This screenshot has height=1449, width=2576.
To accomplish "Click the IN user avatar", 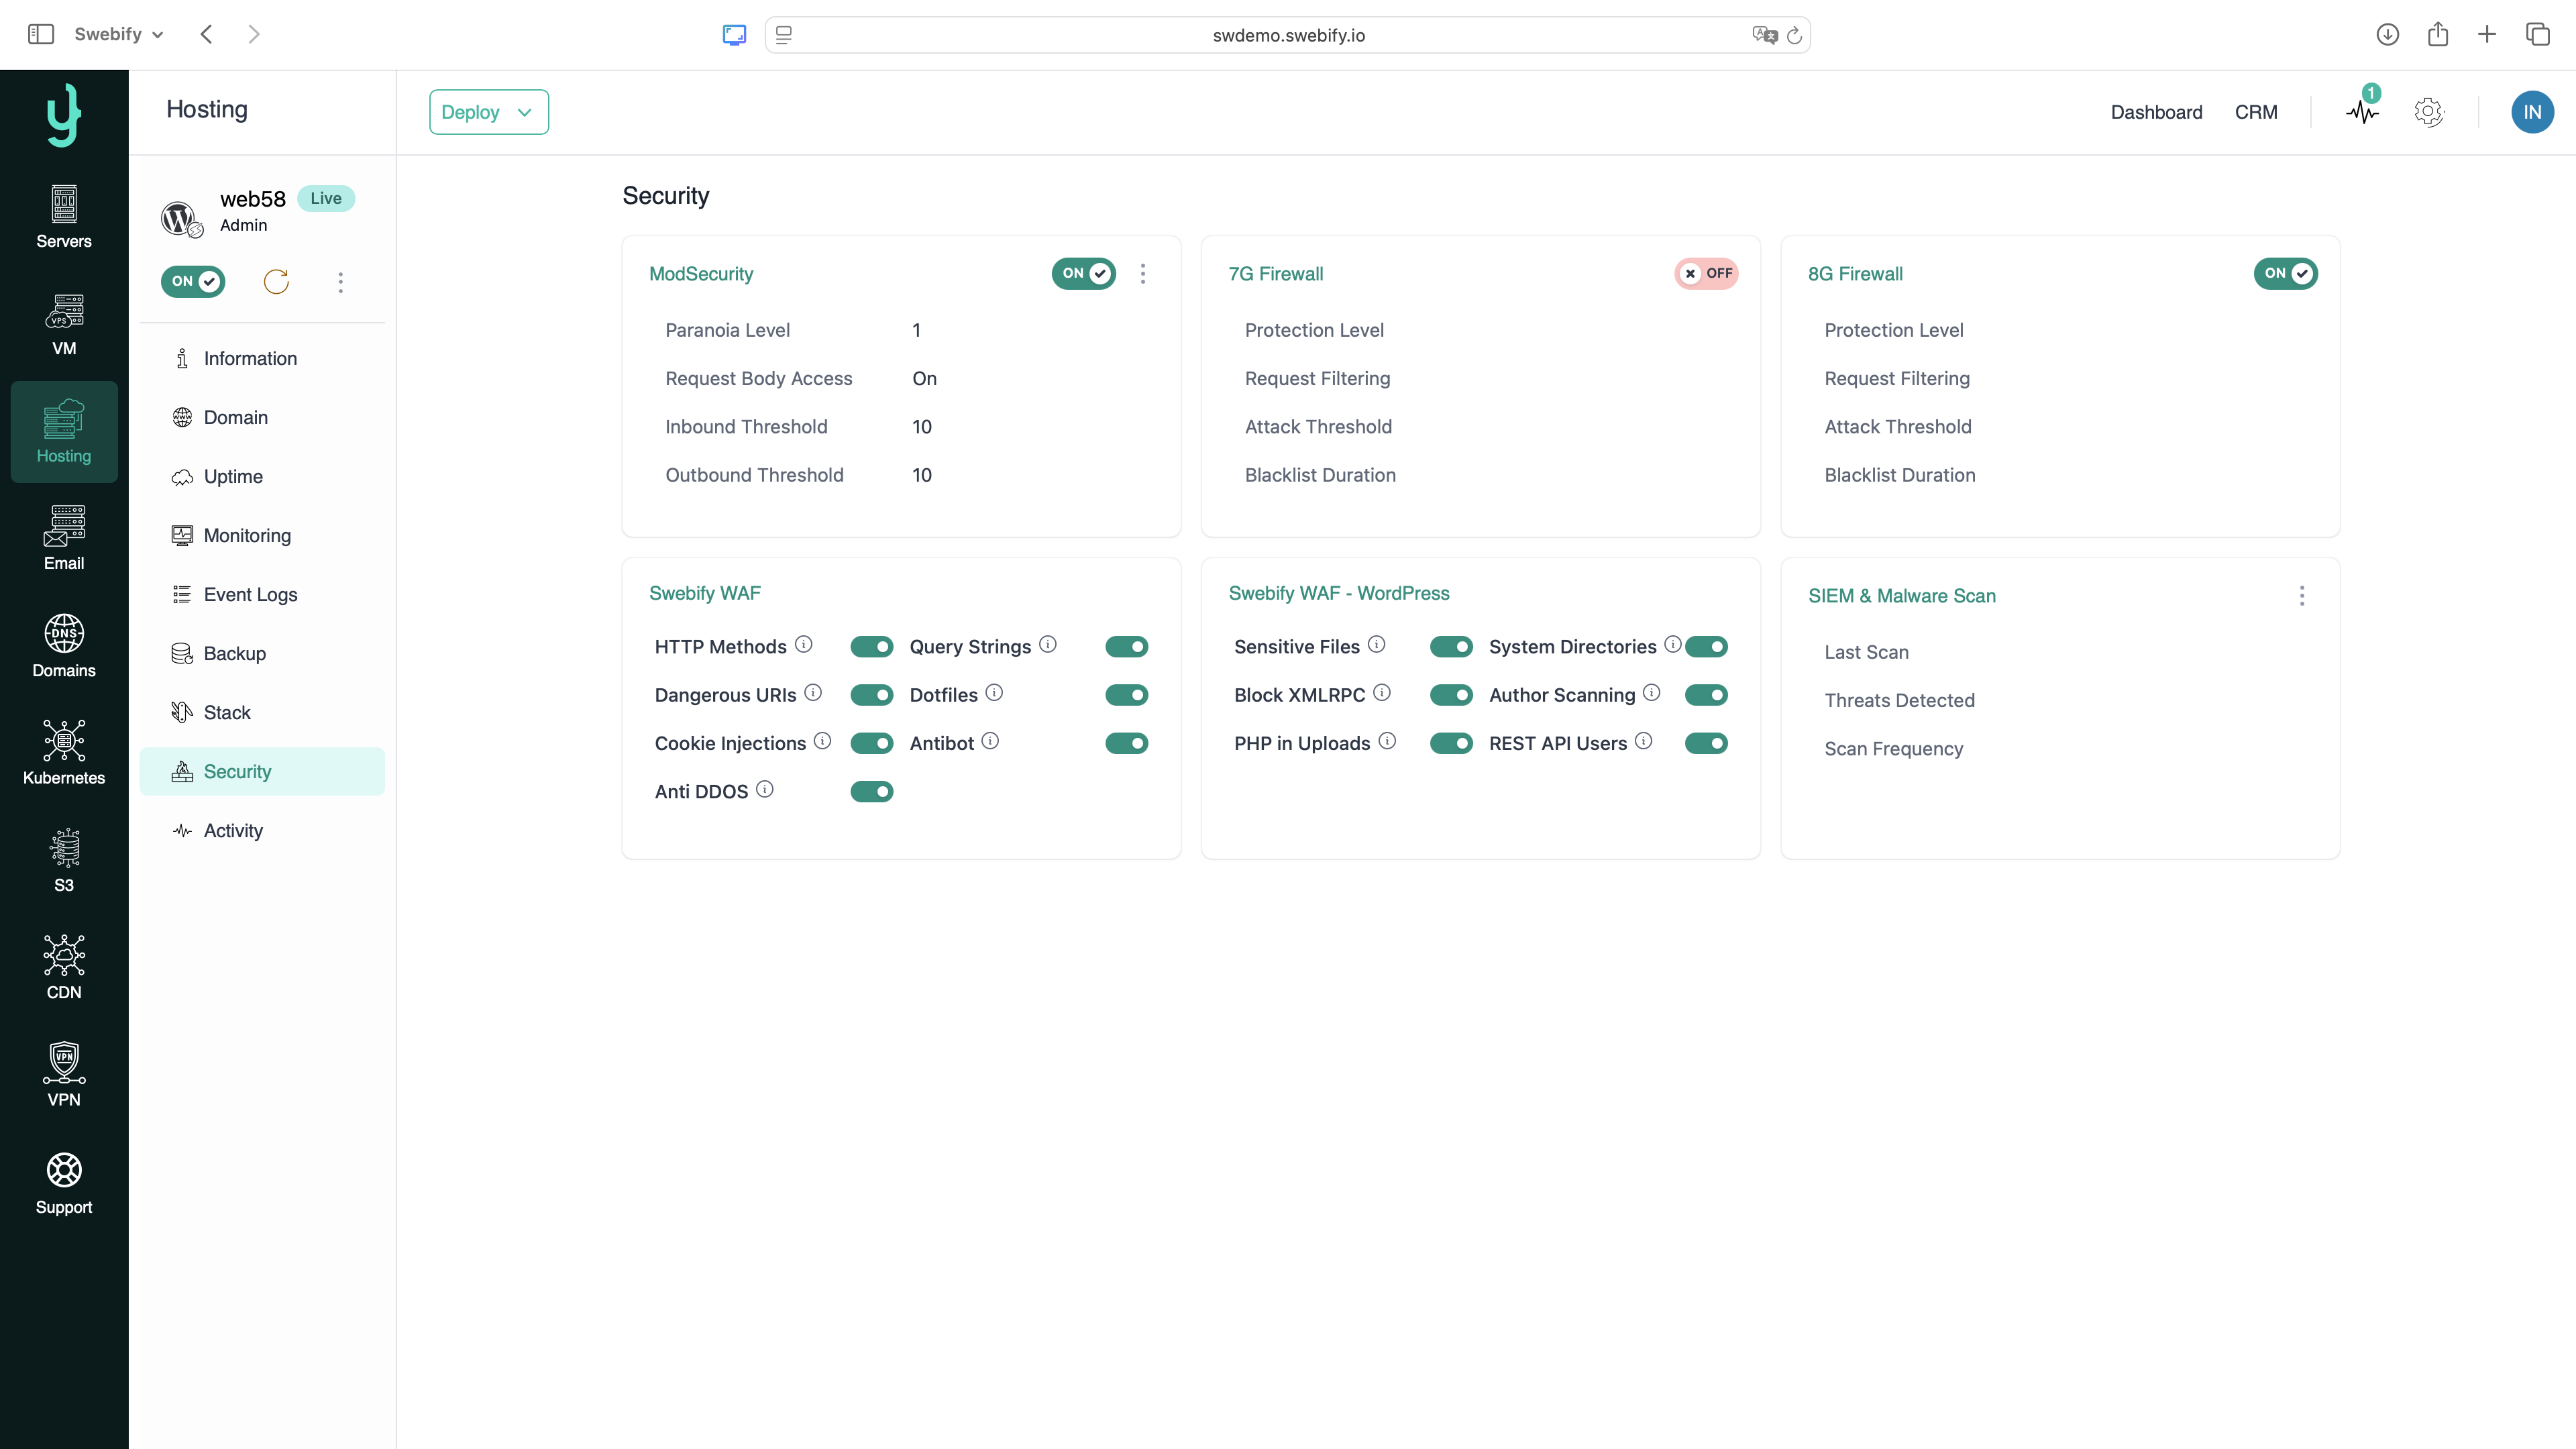I will [2532, 112].
